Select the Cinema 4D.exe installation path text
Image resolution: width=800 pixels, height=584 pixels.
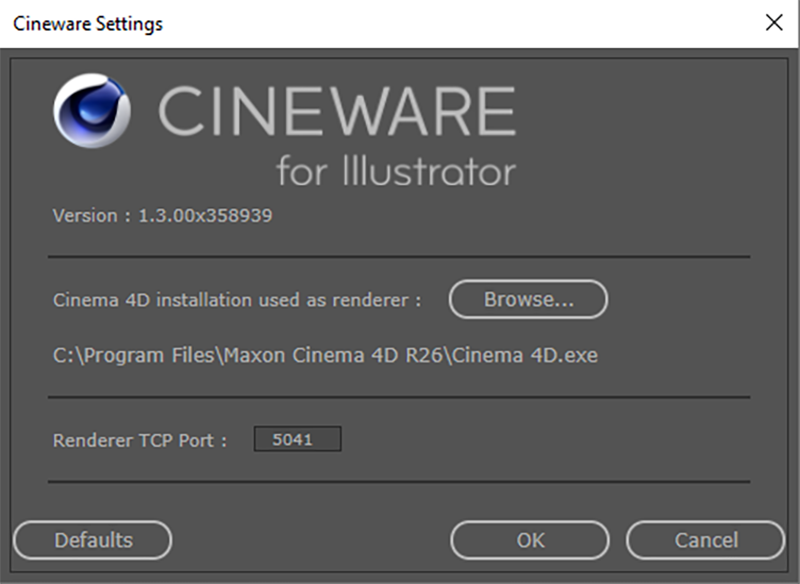tap(325, 356)
